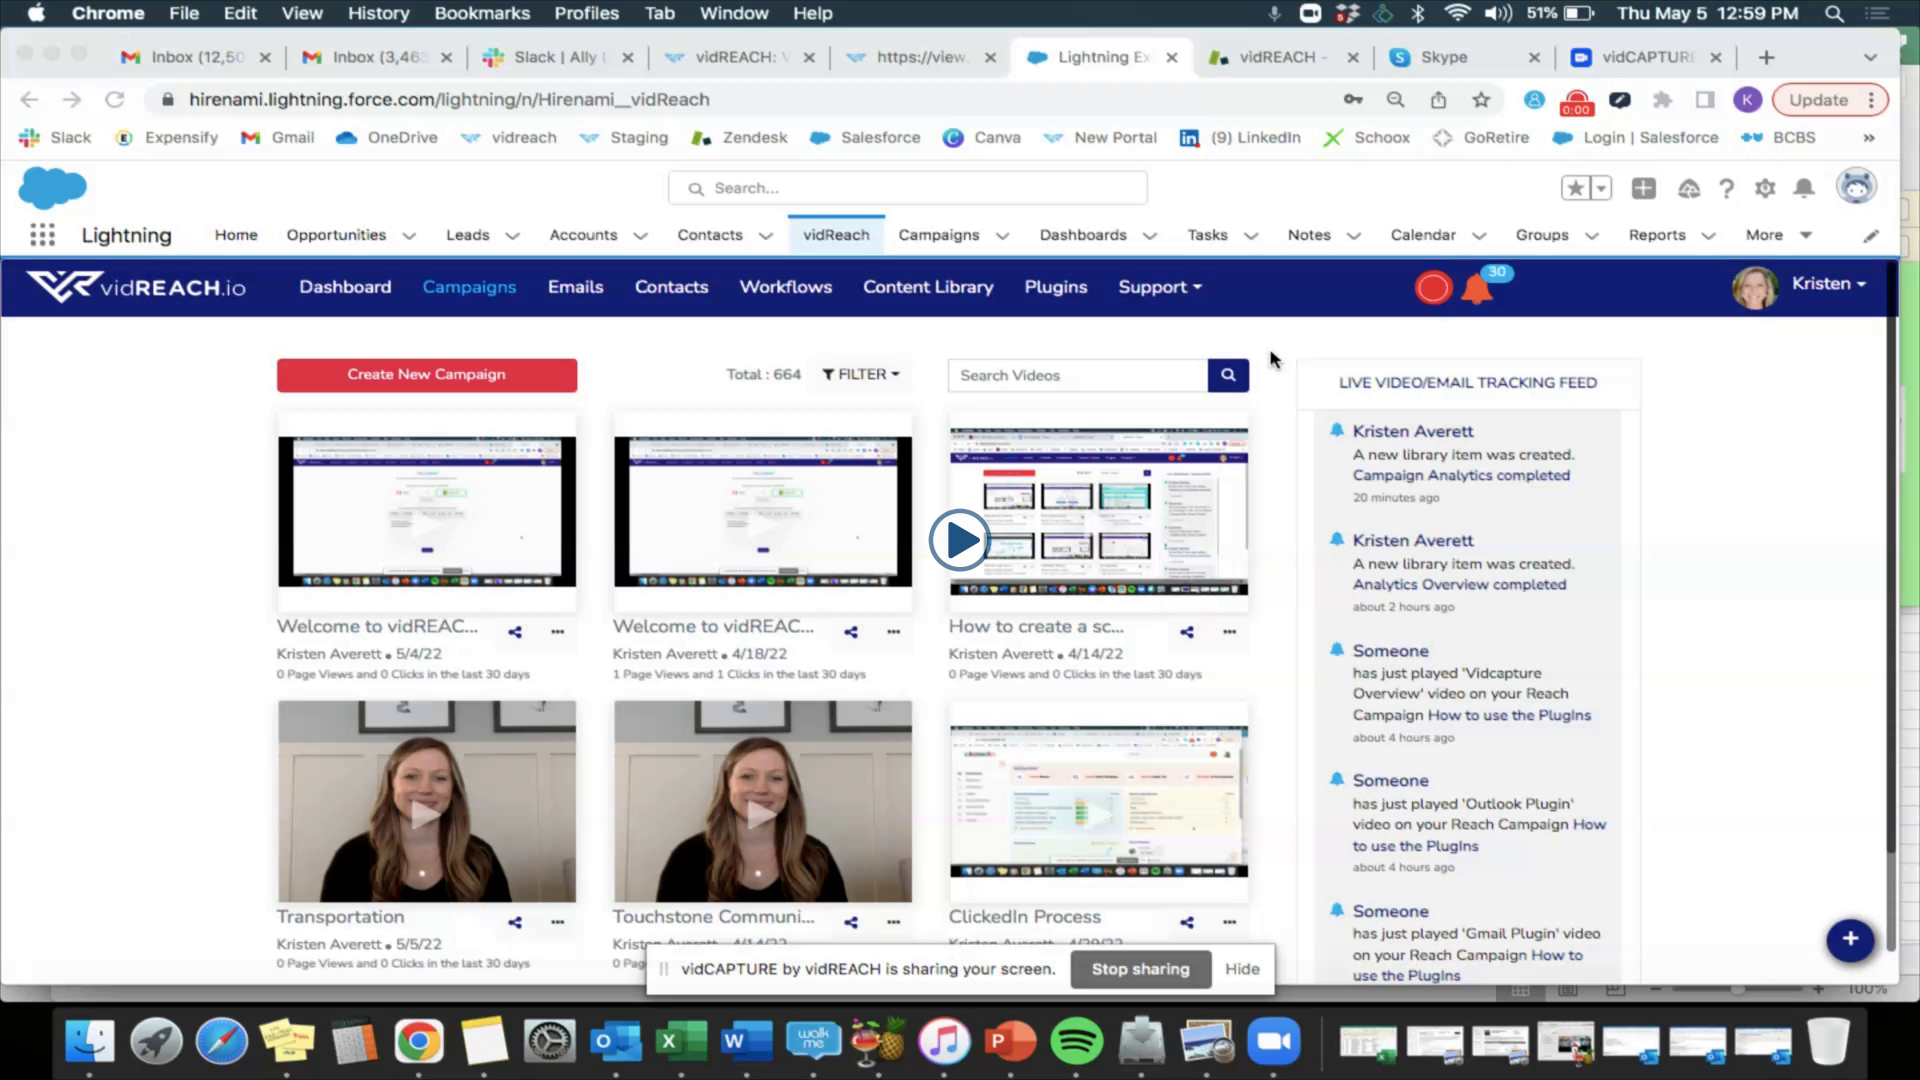This screenshot has height=1080, width=1920.
Task: Click the Search Videos input field
Action: [1077, 375]
